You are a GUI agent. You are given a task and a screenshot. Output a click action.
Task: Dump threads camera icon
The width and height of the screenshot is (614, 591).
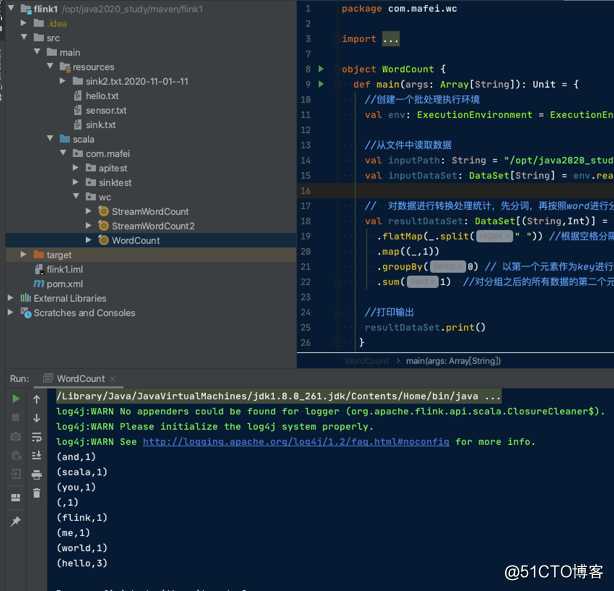(x=16, y=436)
